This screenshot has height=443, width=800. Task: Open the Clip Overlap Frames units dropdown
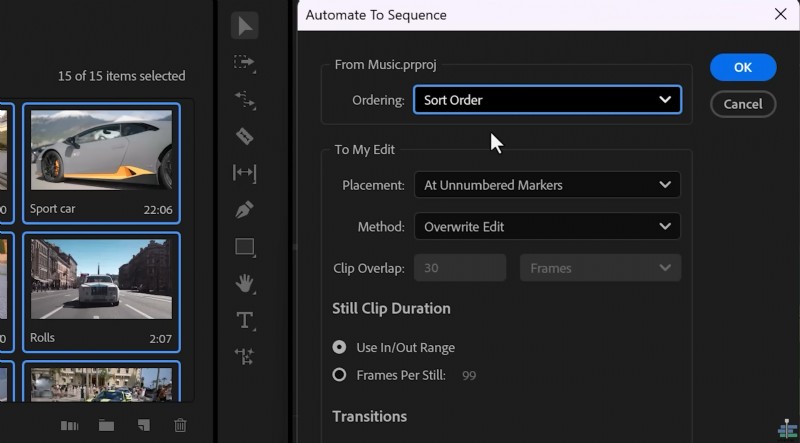pyautogui.click(x=600, y=268)
